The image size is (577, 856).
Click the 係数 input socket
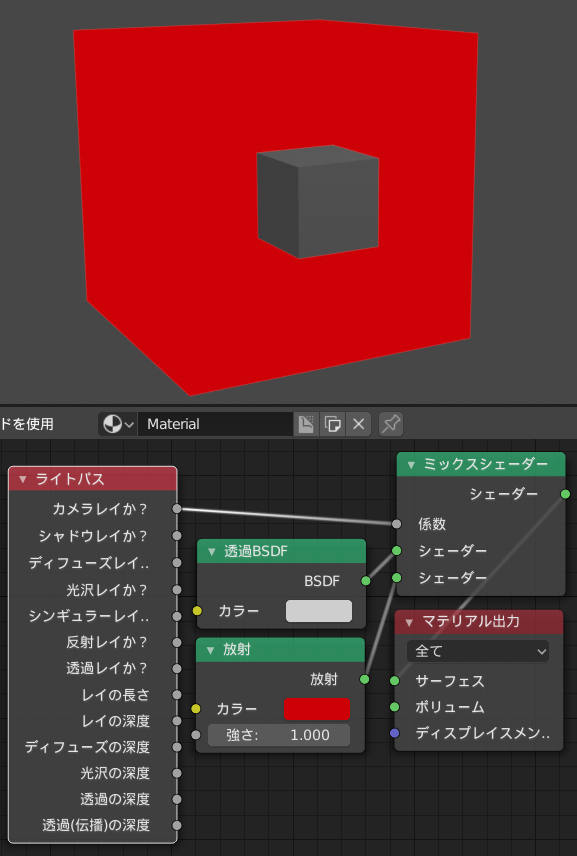(x=396, y=524)
